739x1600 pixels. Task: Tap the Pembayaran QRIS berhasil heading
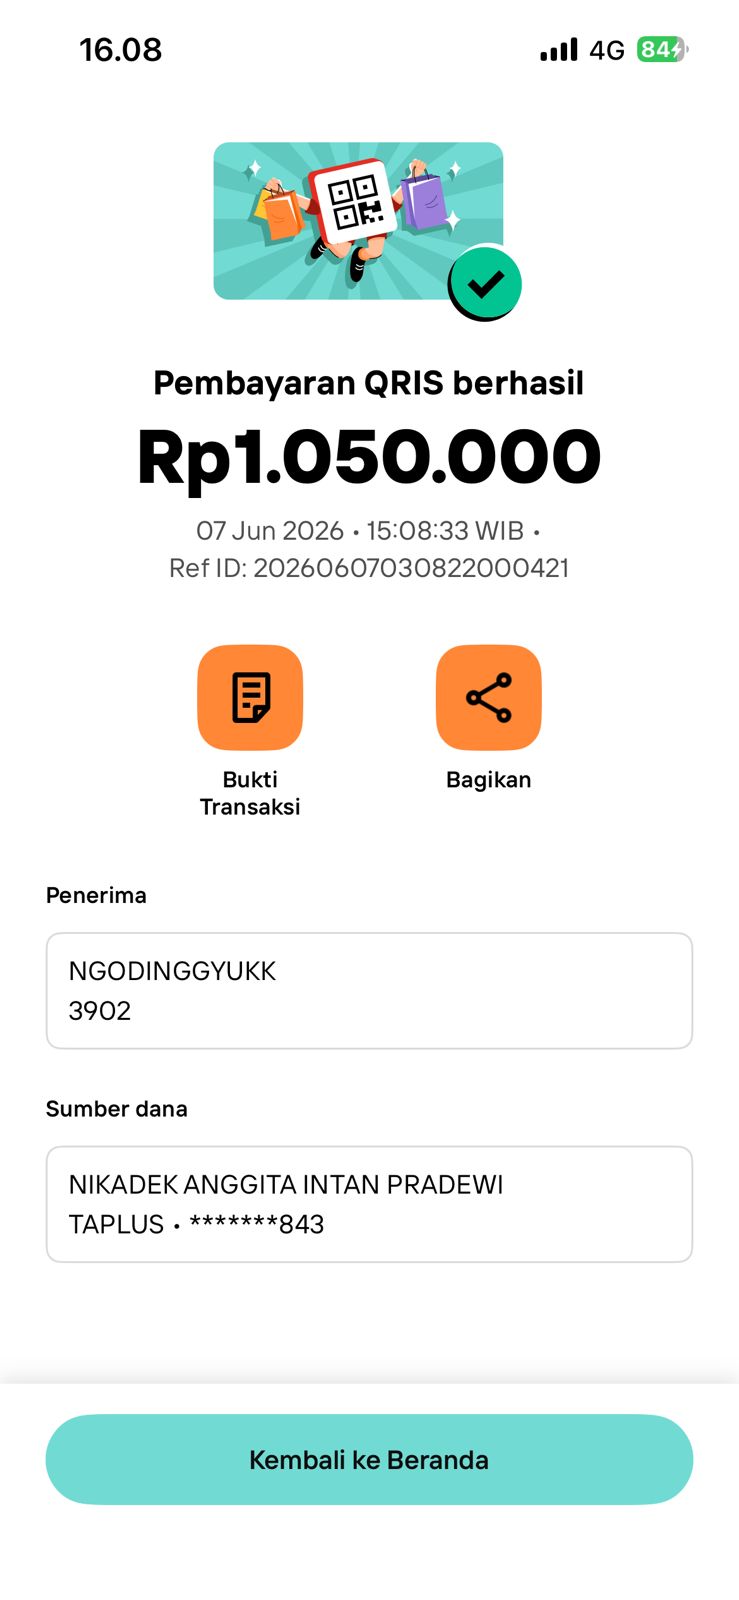tap(369, 383)
